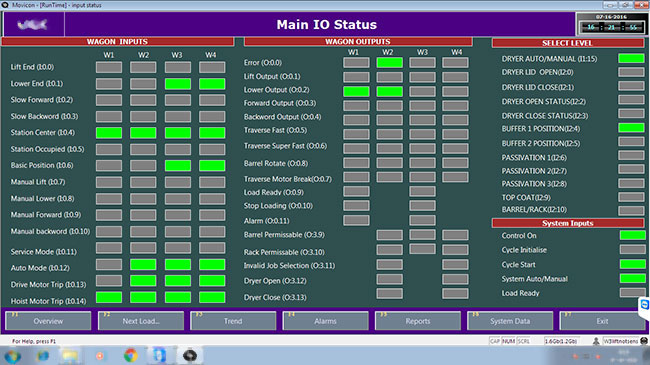
Task: Open the Alarms page
Action: (x=325, y=321)
